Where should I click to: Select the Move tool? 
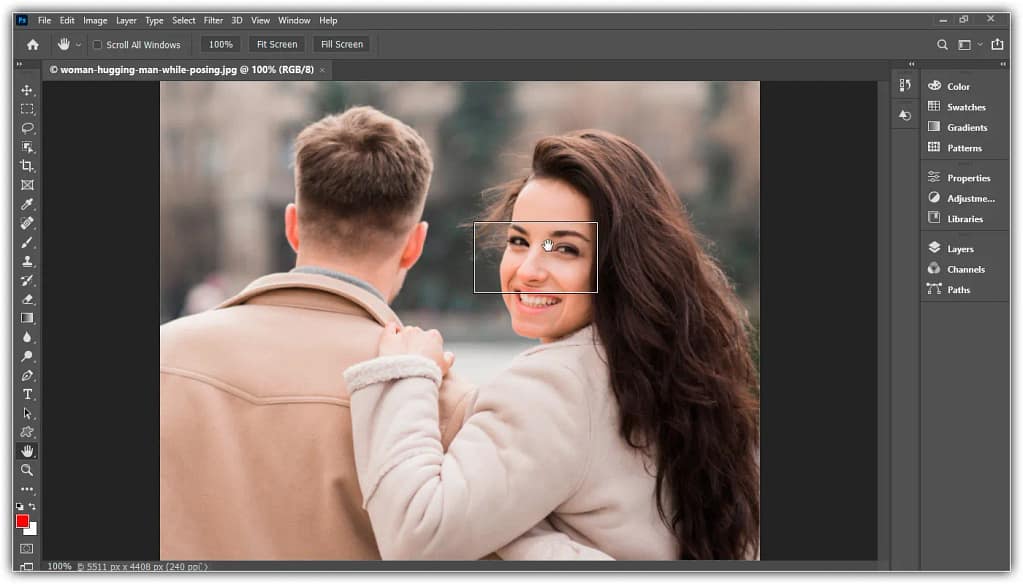(x=27, y=90)
